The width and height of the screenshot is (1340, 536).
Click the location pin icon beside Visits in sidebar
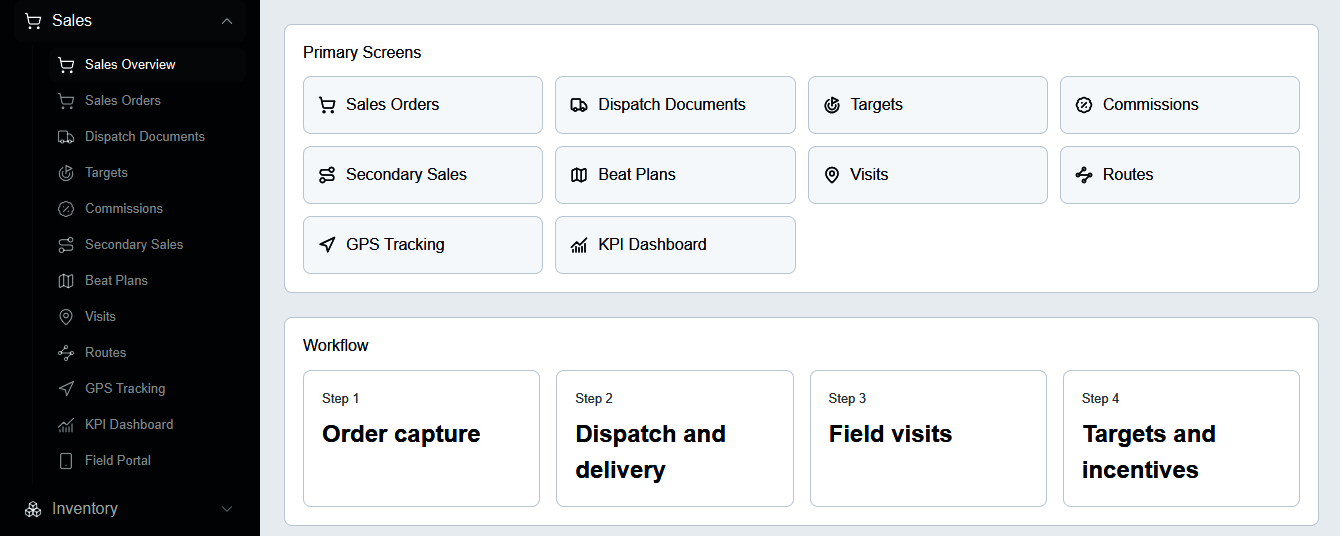66,317
